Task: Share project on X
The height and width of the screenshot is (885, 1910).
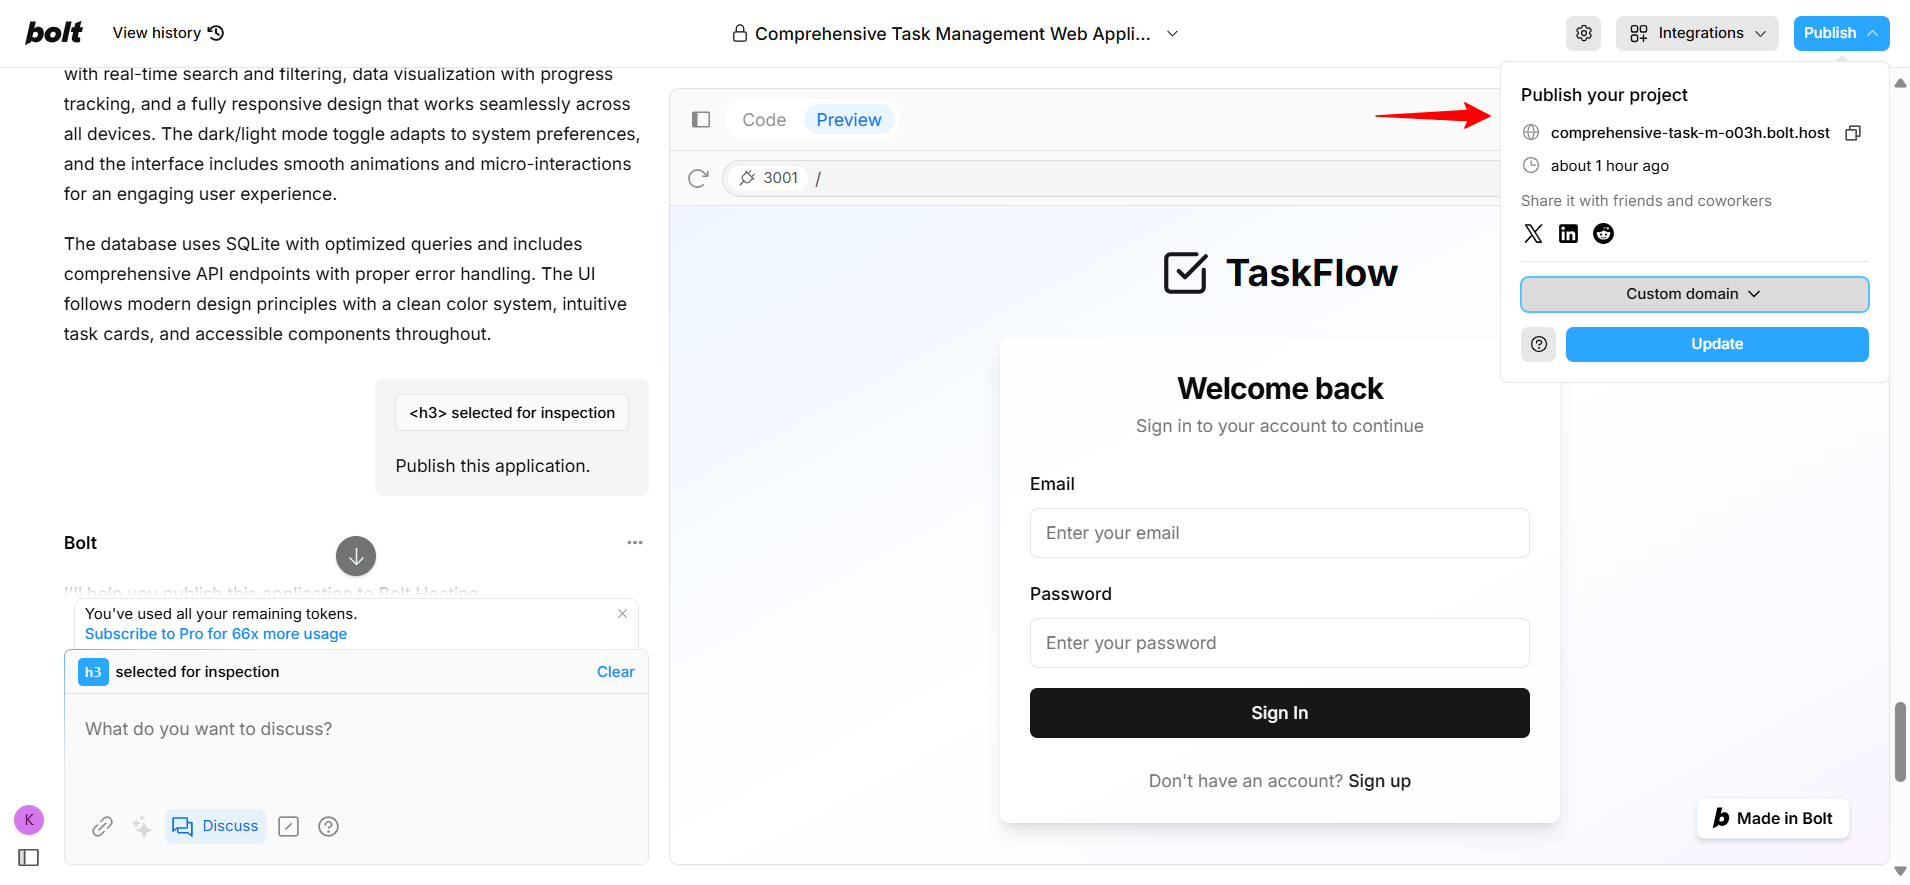Action: point(1533,234)
